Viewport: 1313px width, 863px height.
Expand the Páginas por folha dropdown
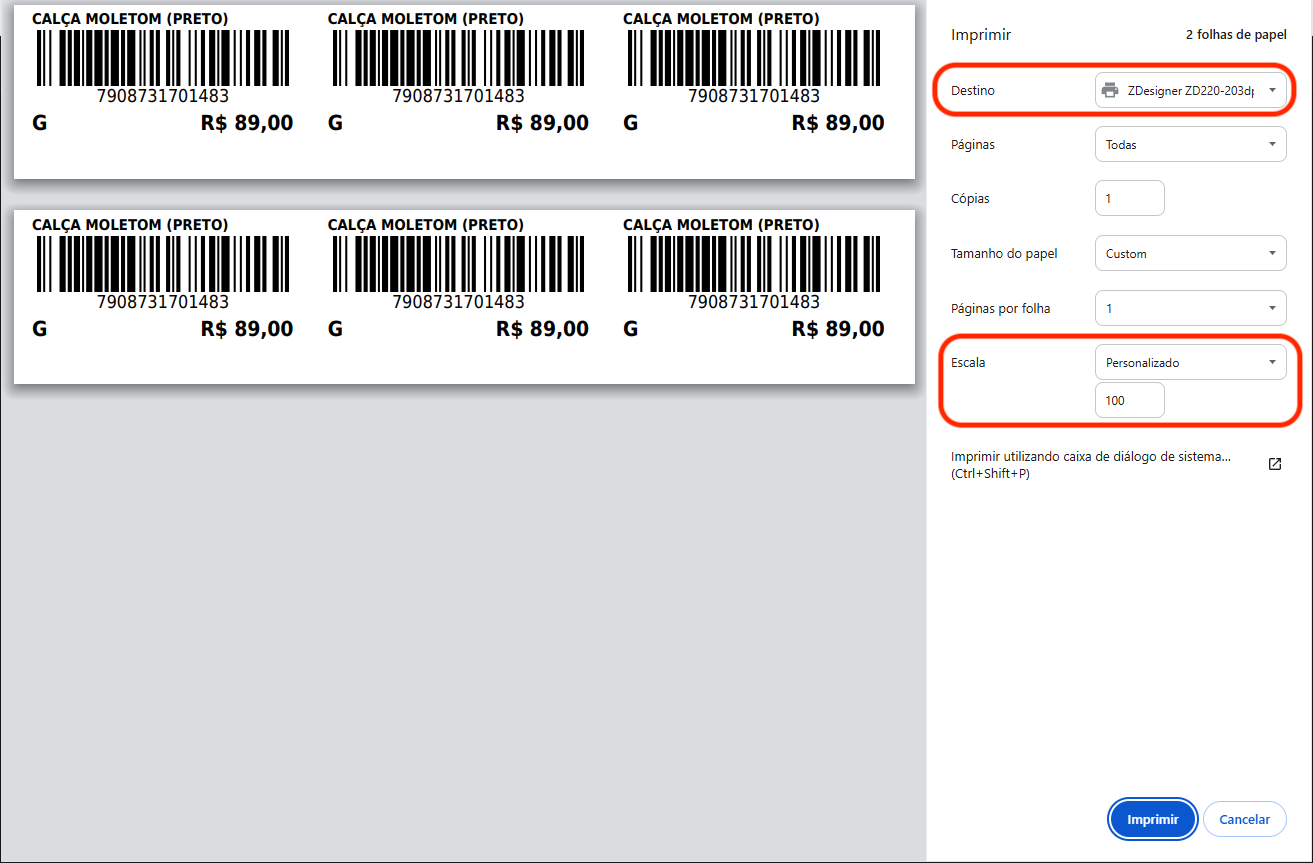point(1190,308)
